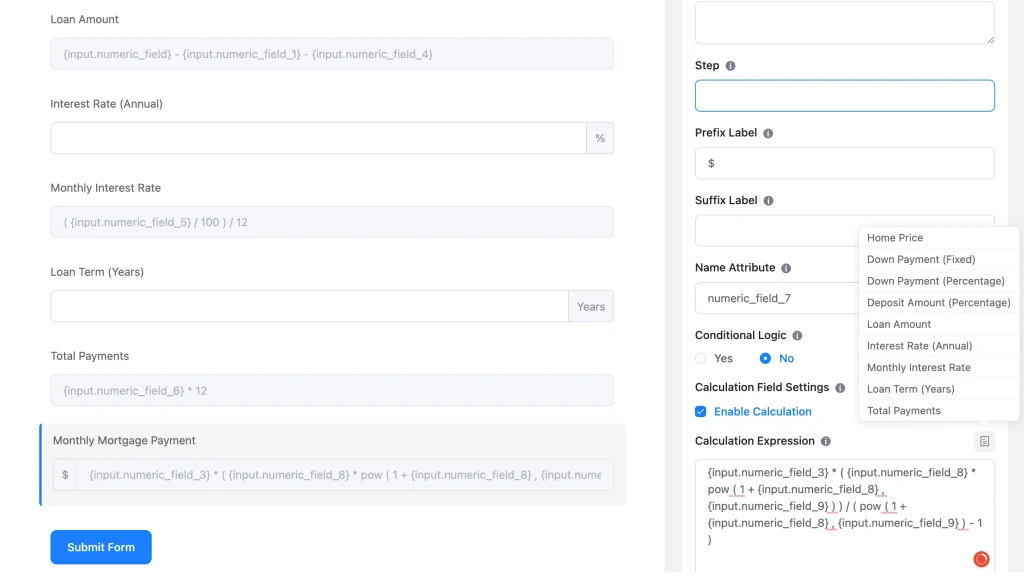Screen dimensions: 1024x586
Task: Select Total Payments in the field list
Action: 904,411
